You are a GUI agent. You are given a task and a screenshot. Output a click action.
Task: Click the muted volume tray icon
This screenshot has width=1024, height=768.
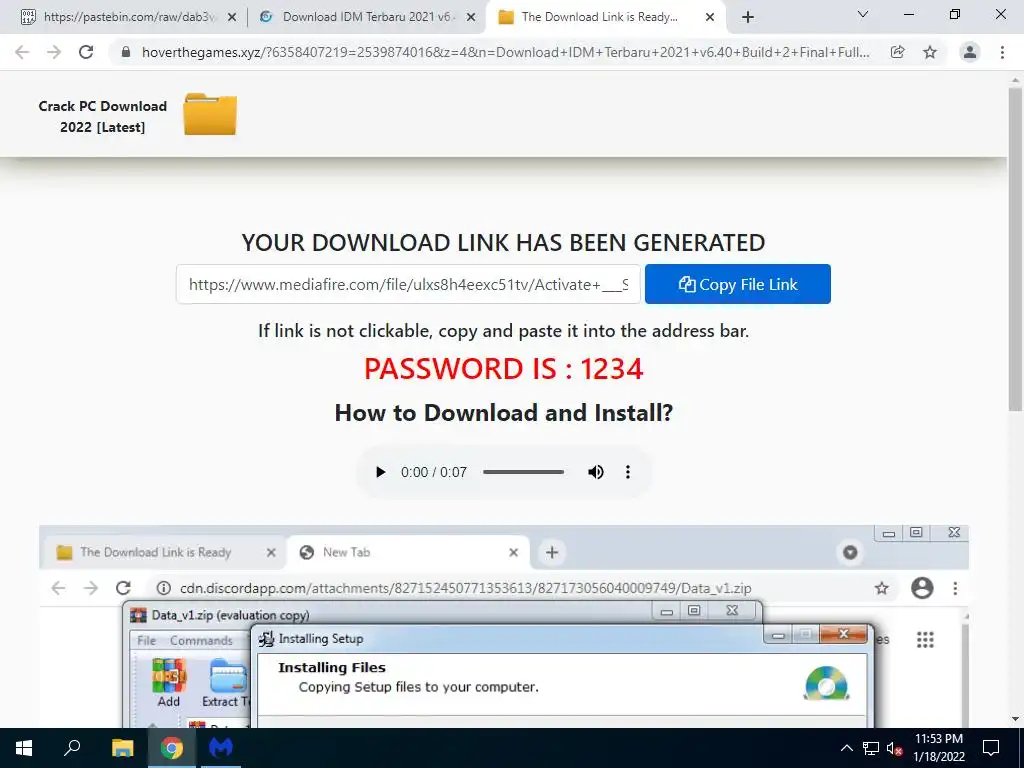pyautogui.click(x=894, y=748)
